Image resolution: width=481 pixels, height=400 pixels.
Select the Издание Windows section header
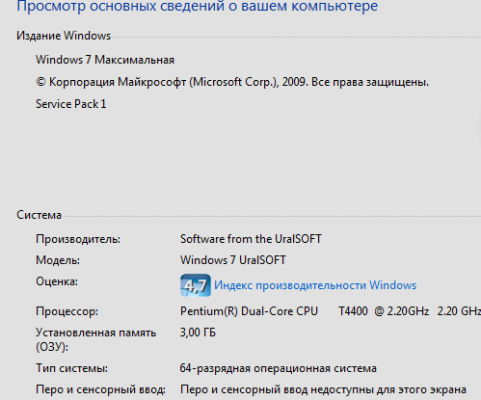coord(63,36)
